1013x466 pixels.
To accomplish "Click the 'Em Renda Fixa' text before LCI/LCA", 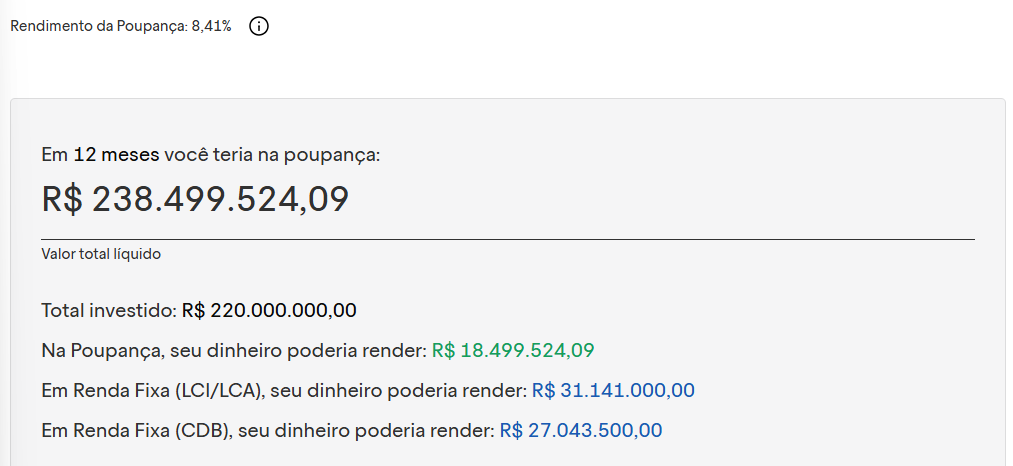I will tap(106, 390).
